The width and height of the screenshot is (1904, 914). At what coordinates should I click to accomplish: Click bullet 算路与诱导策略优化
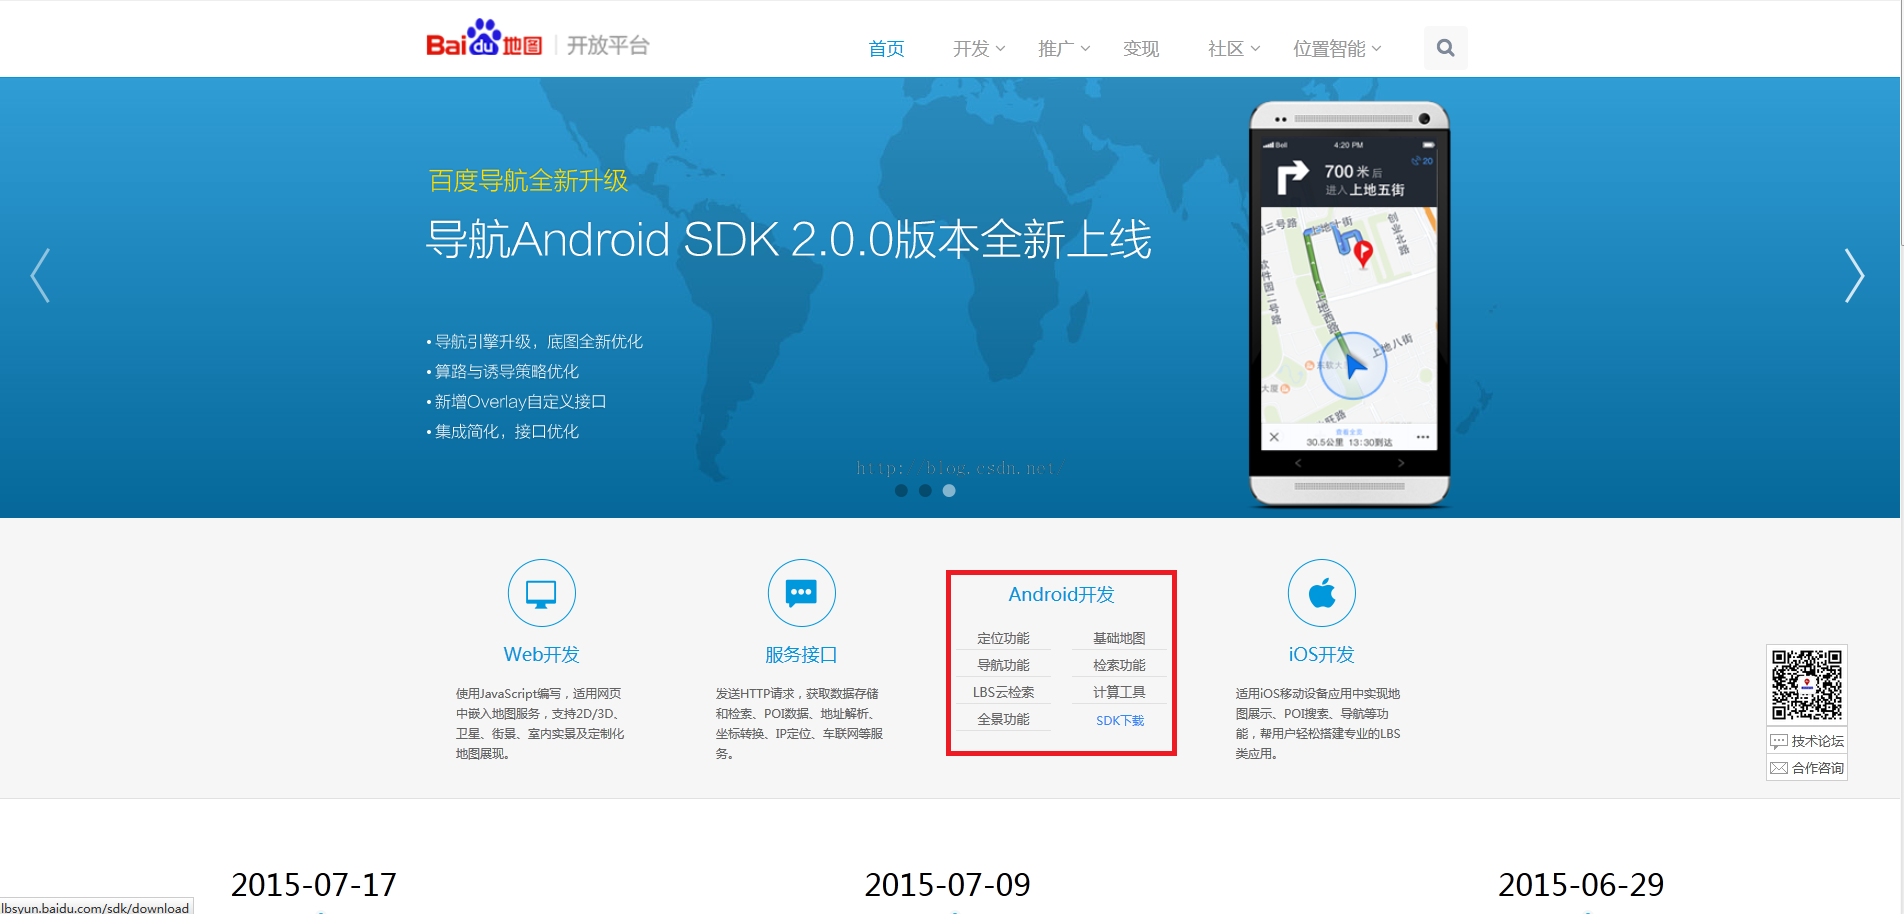502,372
